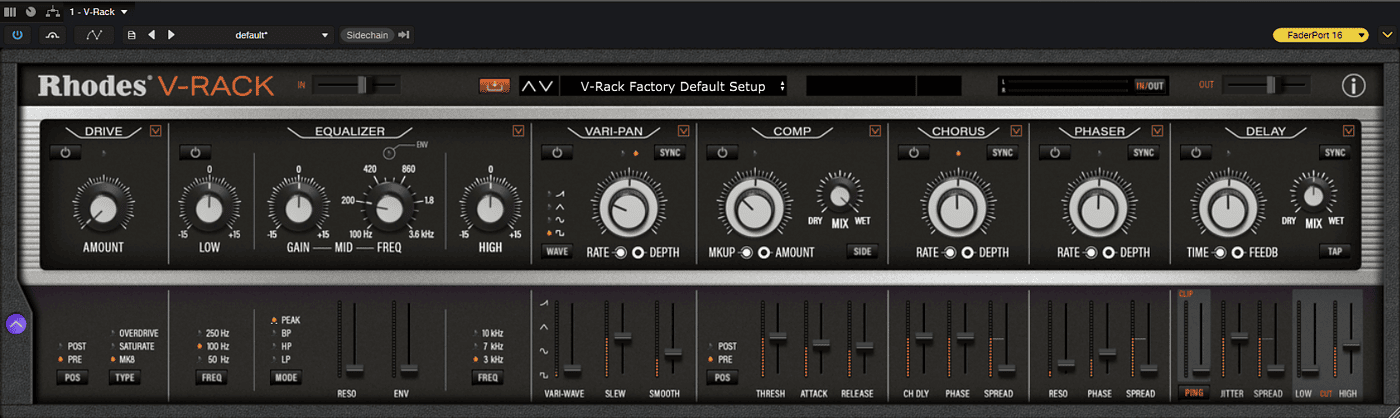Viewport: 1400px width, 418px height.
Task: Click the purple collapse arrow on left edge
Action: (x=16, y=323)
